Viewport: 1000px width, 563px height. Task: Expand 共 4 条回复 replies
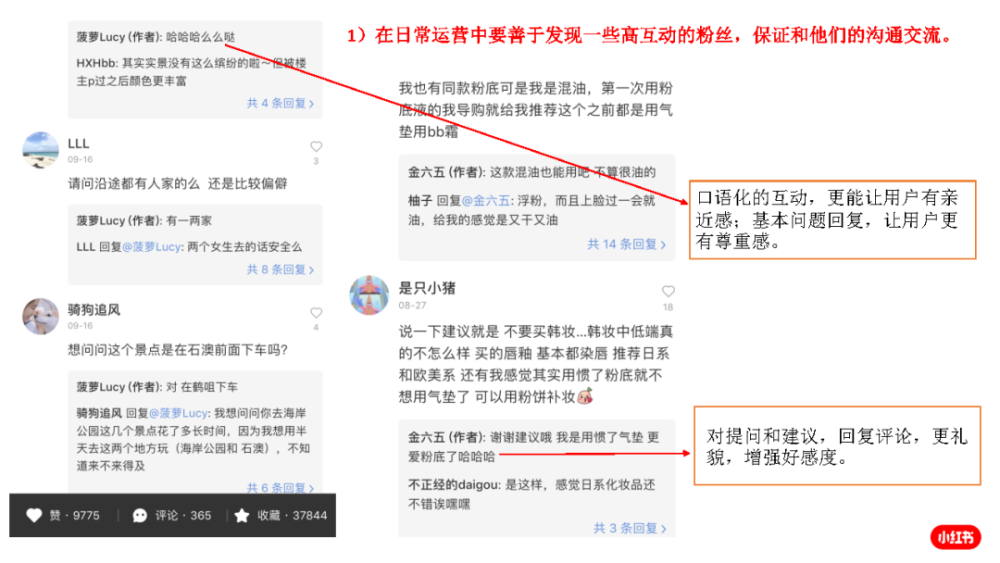(x=281, y=103)
